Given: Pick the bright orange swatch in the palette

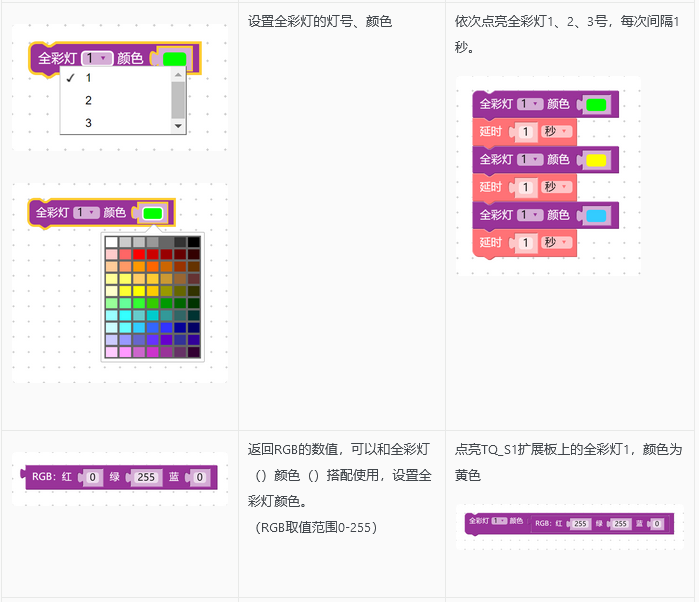Looking at the screenshot, I should (139, 267).
